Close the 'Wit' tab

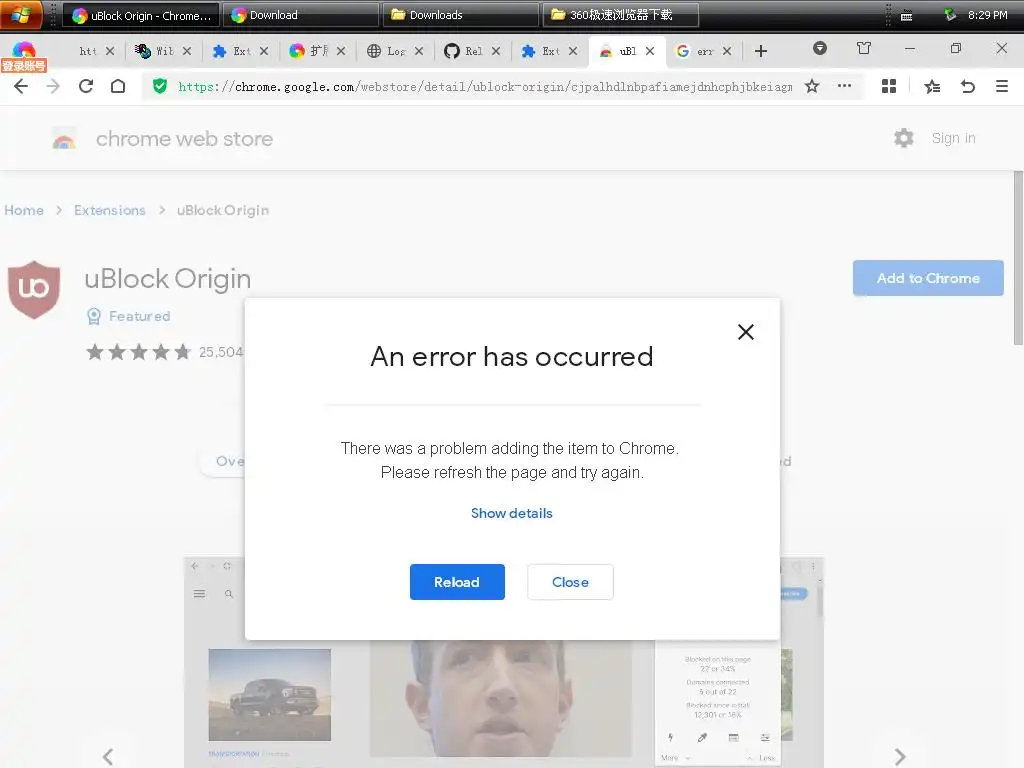[187, 51]
